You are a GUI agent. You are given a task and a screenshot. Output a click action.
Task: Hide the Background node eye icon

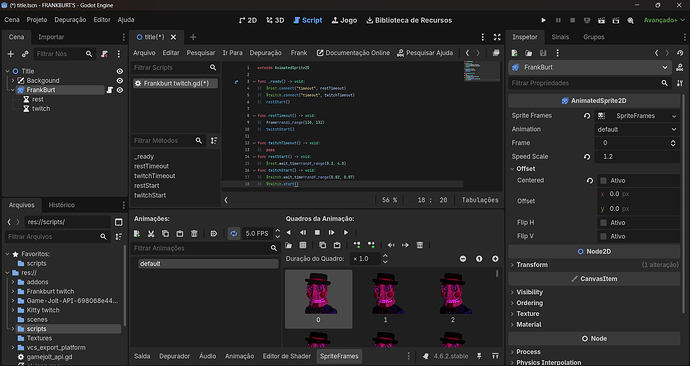point(120,81)
